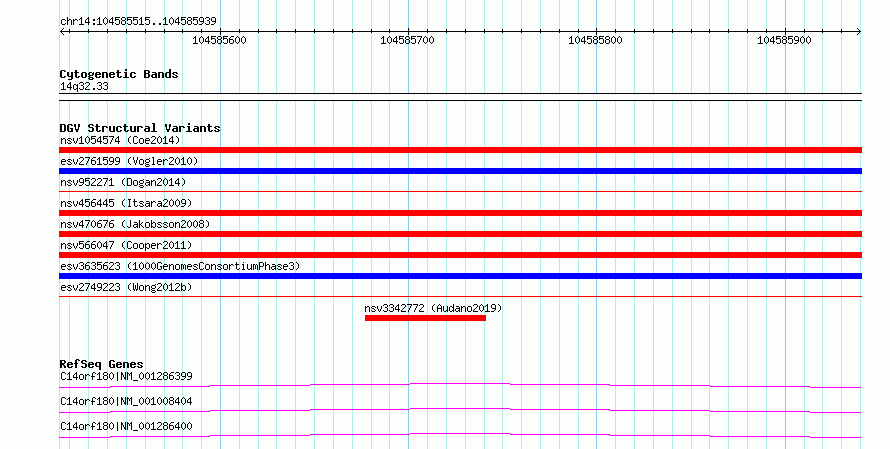Click the 104585800 ruler position
The width and height of the screenshot is (890, 449).
tap(595, 40)
